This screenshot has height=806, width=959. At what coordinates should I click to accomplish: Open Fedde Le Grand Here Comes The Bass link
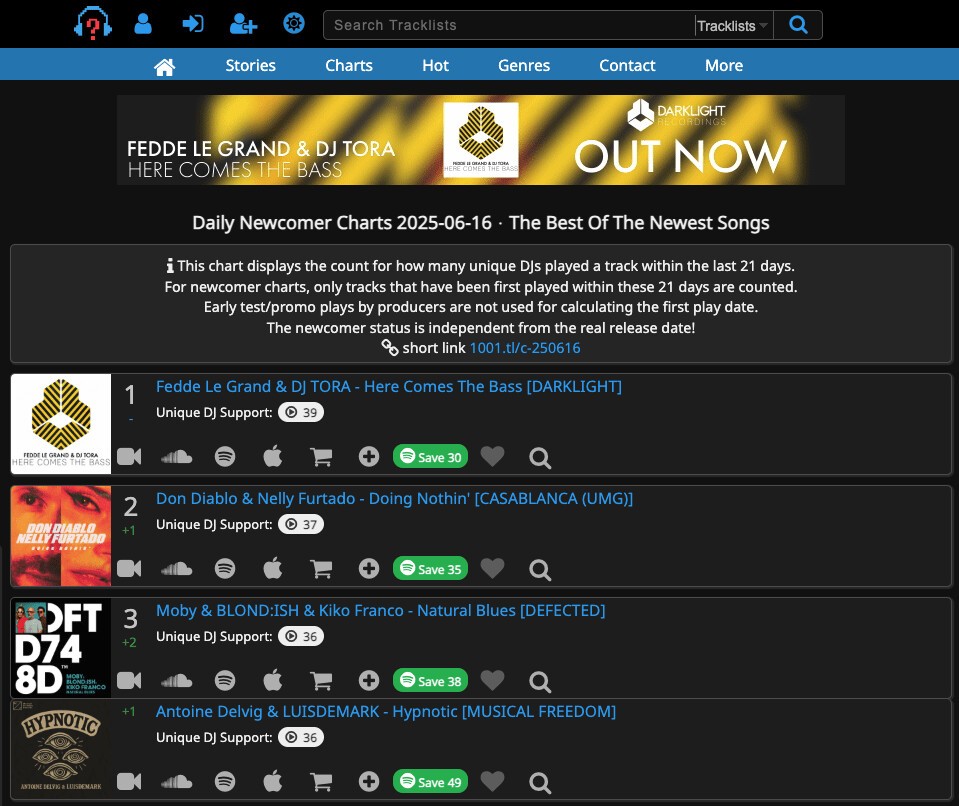[x=389, y=386]
